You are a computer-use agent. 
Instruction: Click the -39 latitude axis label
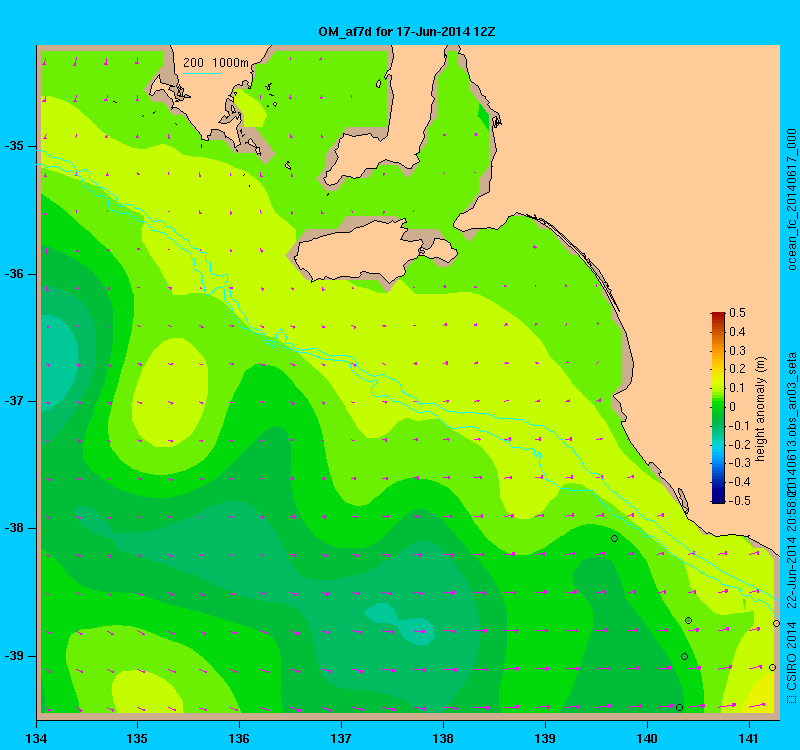pos(14,655)
